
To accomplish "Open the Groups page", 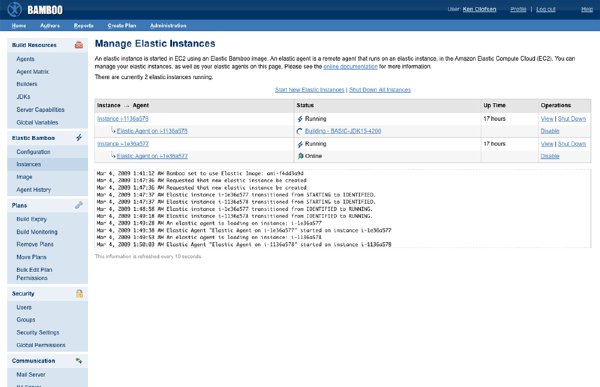I will tap(26, 320).
